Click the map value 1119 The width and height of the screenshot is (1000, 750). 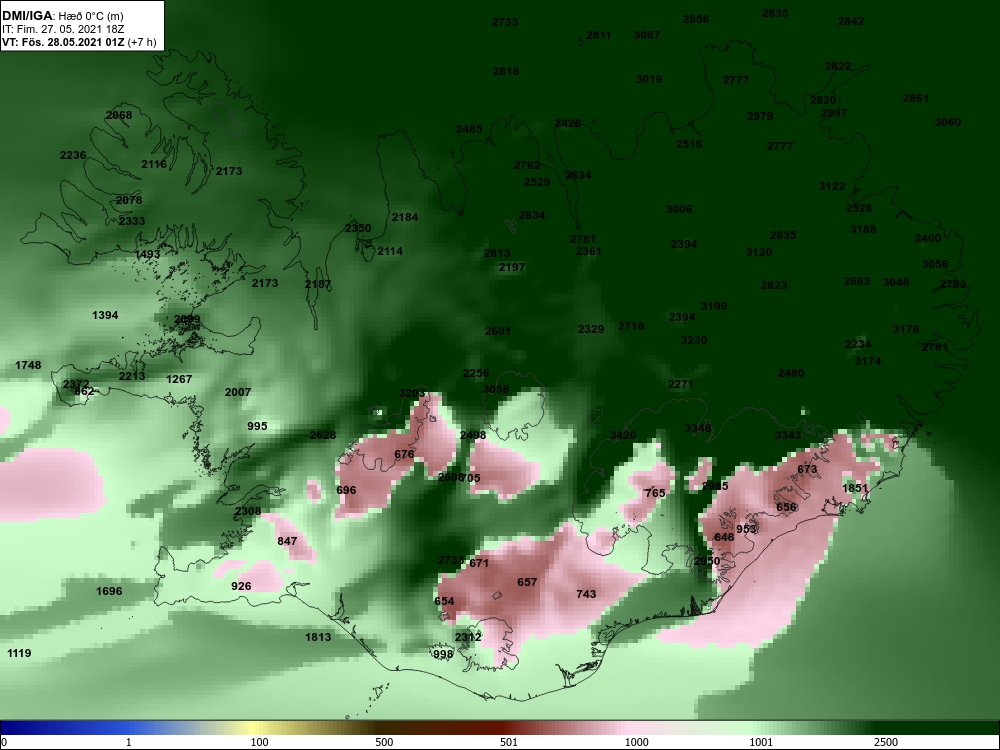(18, 653)
